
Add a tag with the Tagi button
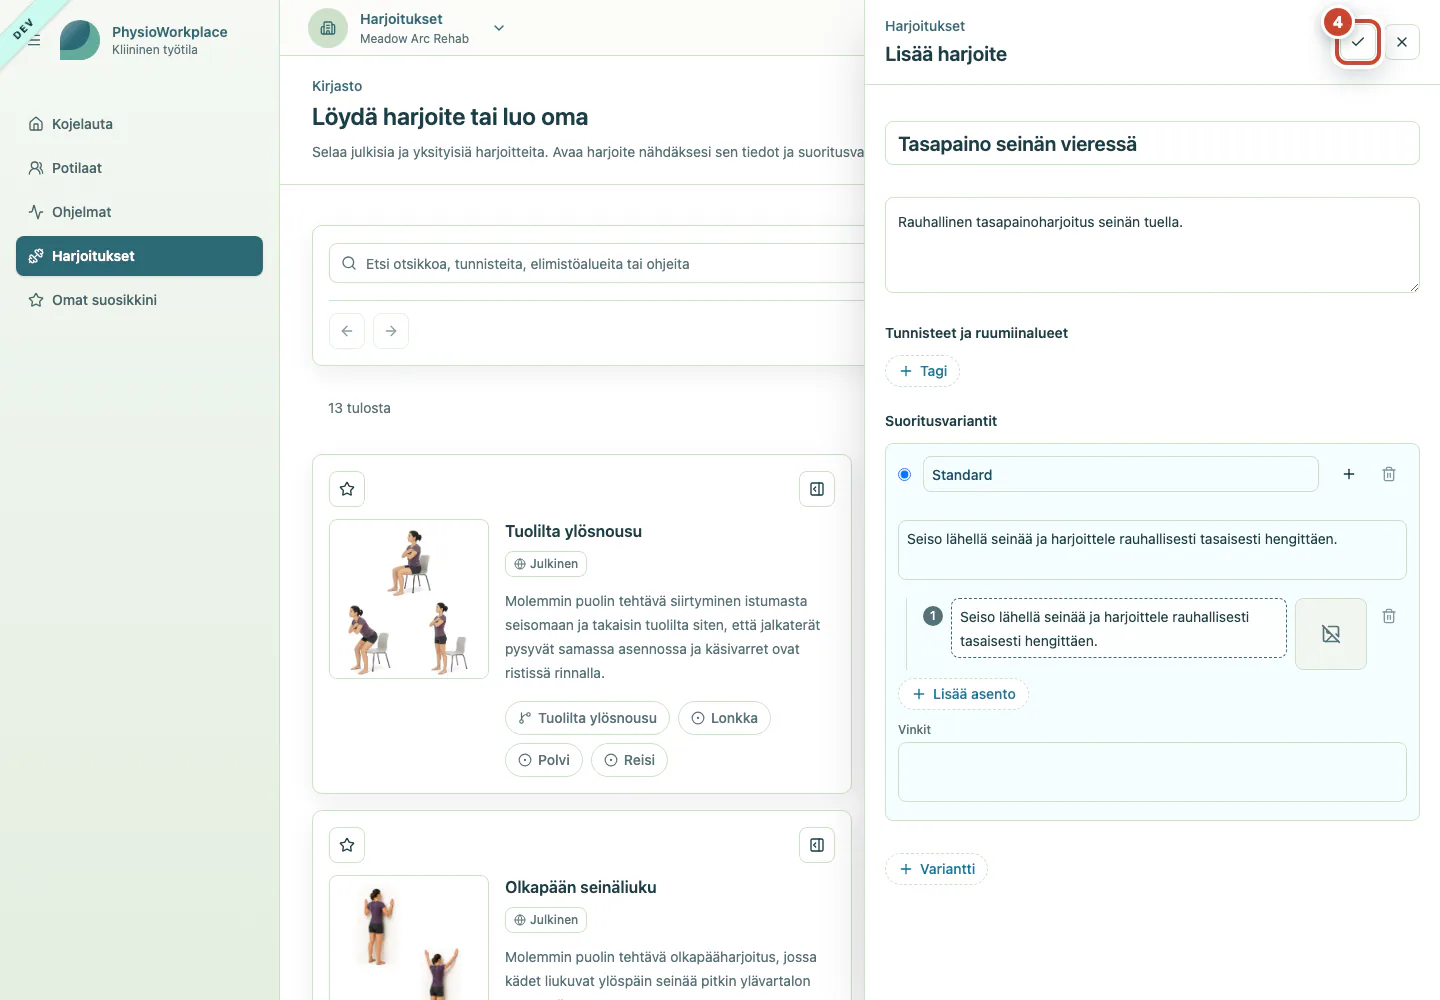click(x=922, y=371)
